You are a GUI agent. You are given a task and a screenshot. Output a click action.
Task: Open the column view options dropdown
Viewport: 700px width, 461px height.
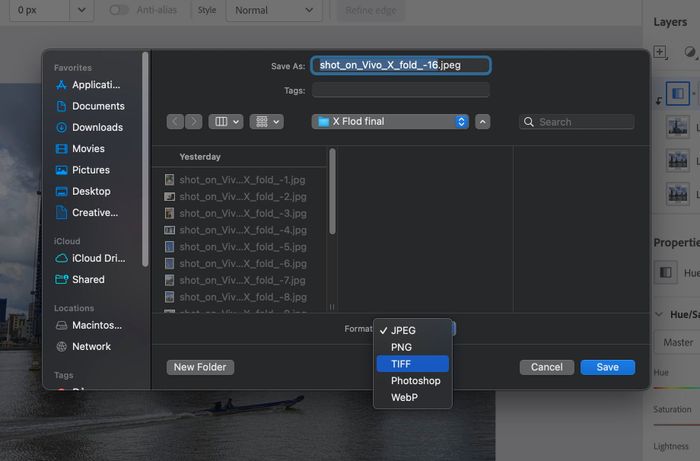(x=225, y=121)
